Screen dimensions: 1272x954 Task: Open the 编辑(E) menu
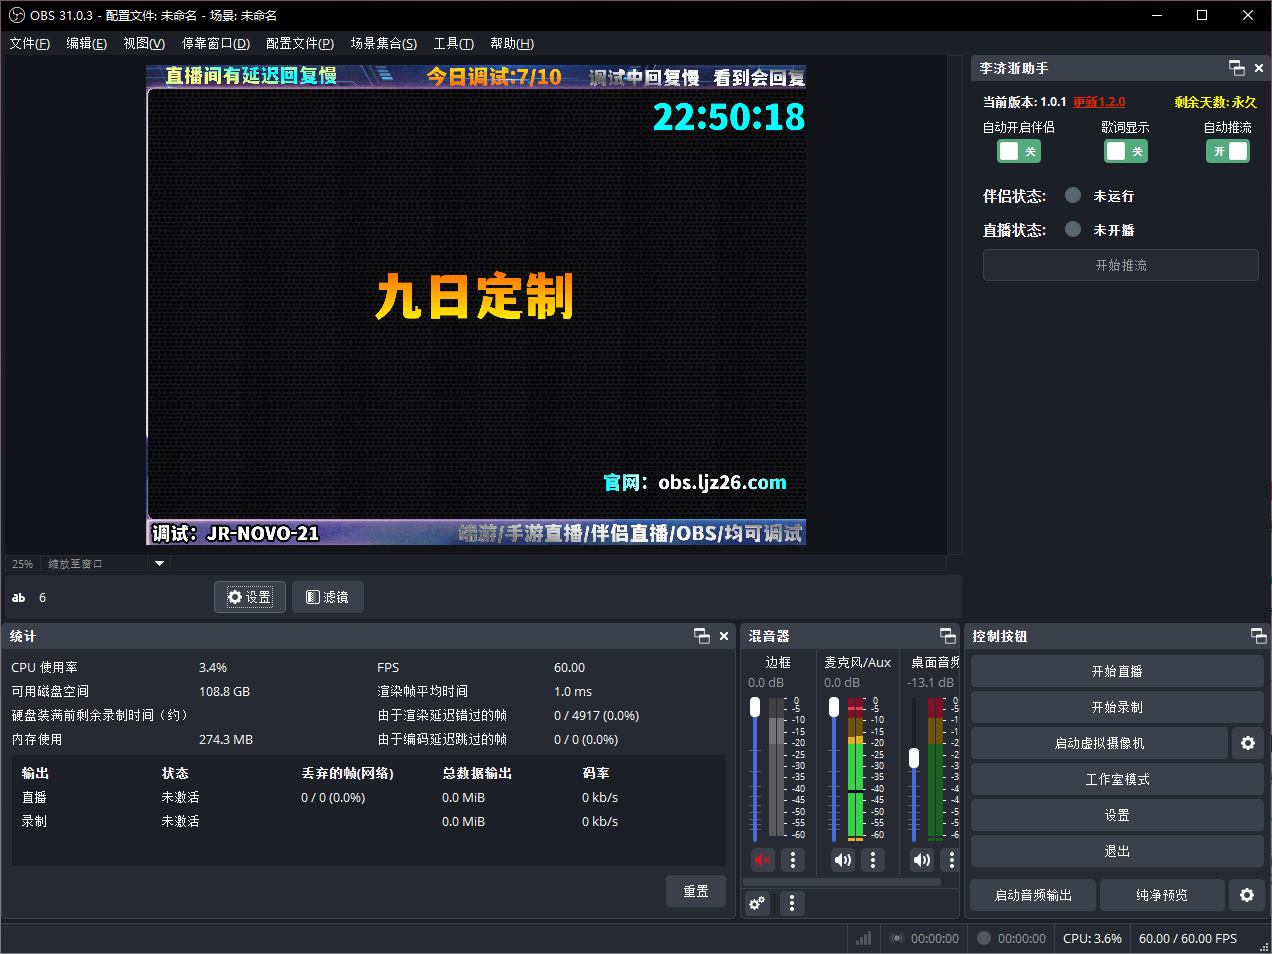point(86,43)
